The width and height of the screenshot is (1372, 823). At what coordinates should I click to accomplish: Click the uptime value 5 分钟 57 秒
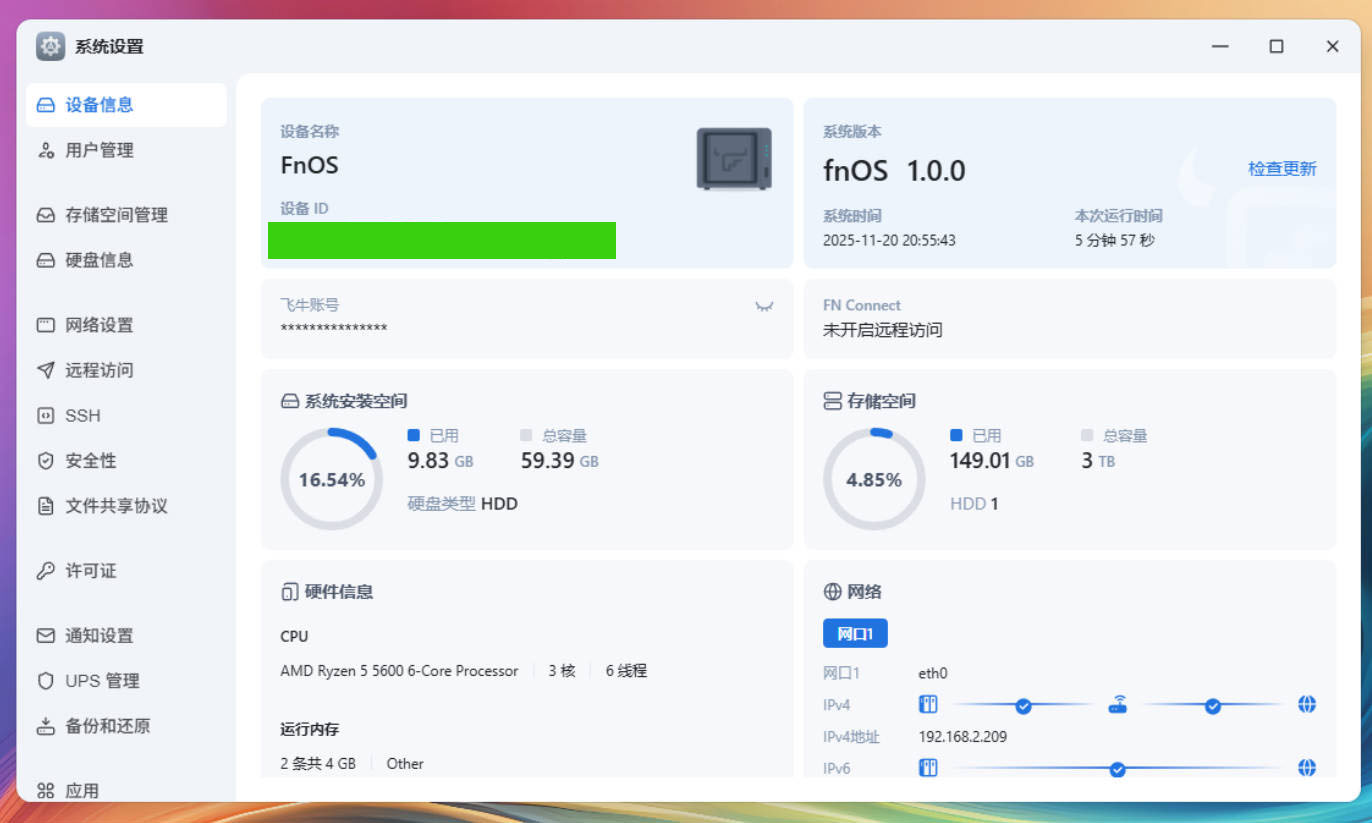[1115, 241]
